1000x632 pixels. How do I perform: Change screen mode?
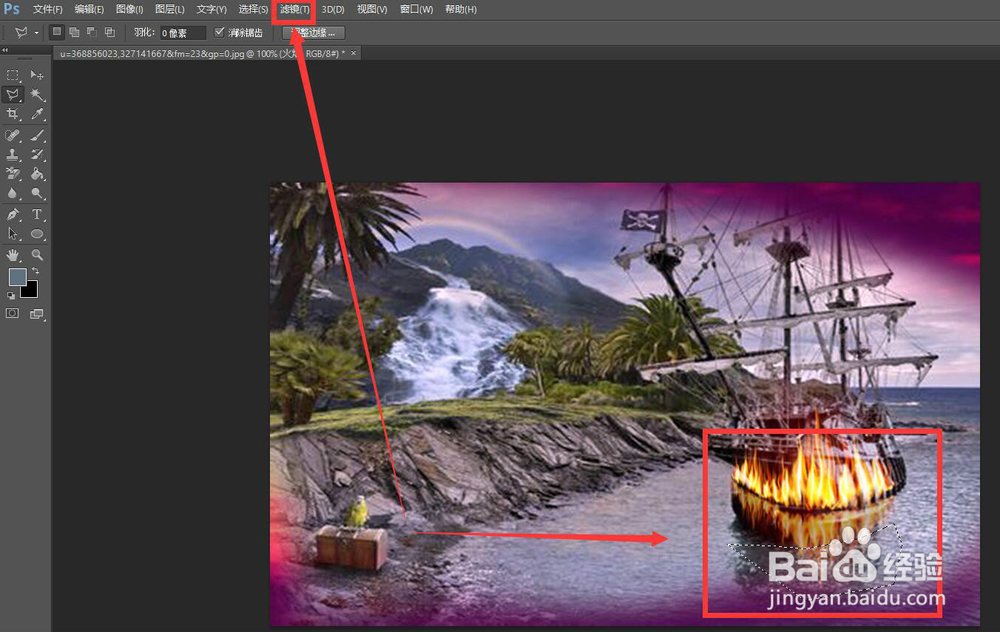[x=37, y=314]
